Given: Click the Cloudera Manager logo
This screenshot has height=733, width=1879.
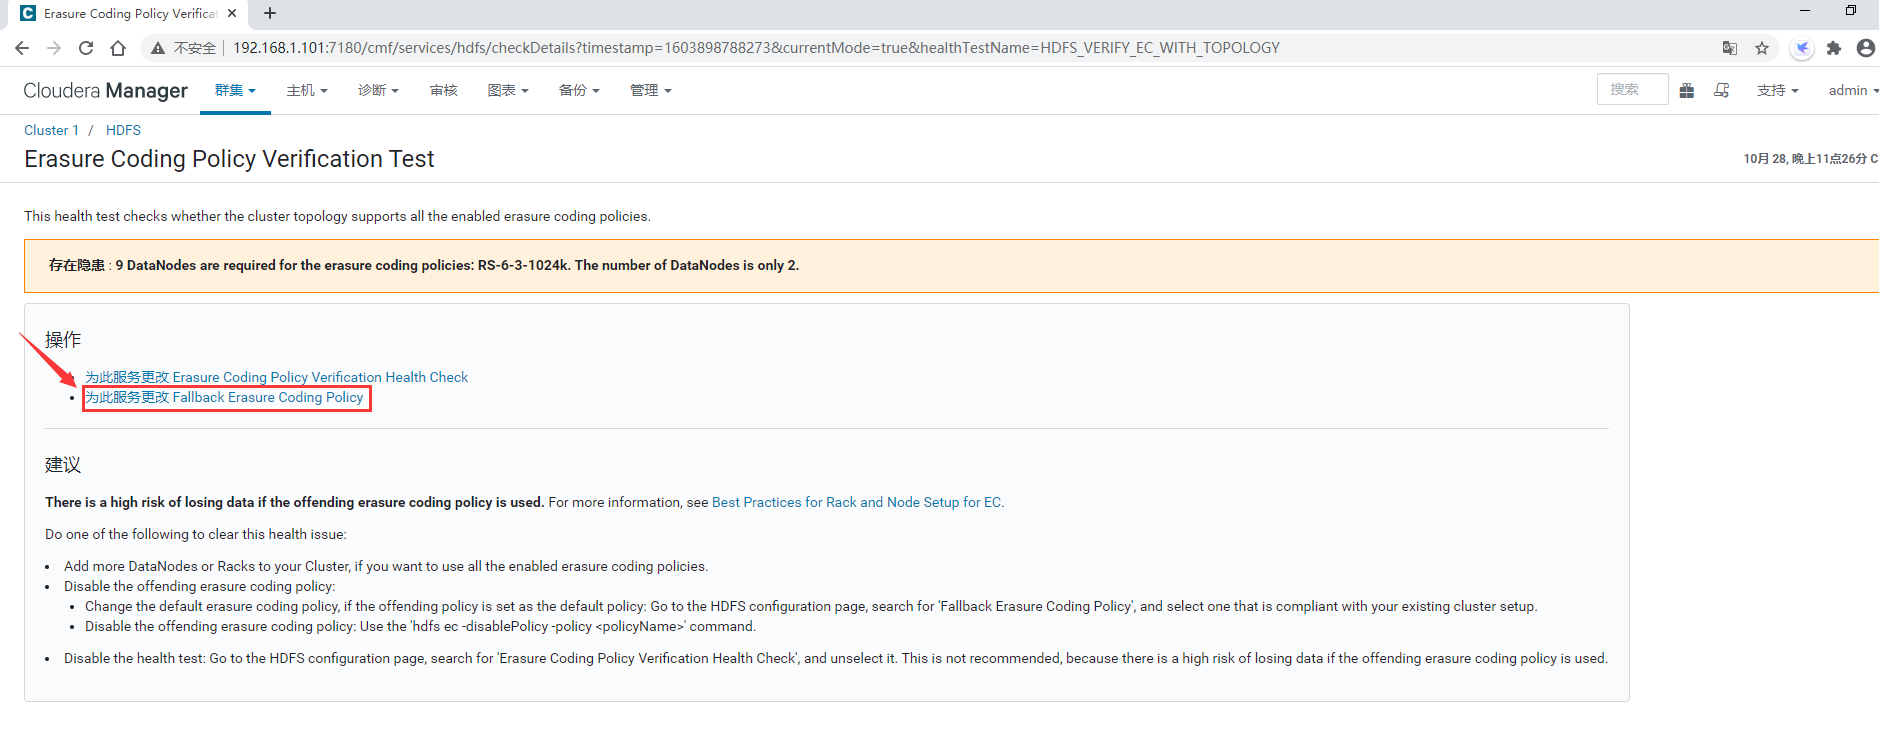Looking at the screenshot, I should tap(105, 90).
